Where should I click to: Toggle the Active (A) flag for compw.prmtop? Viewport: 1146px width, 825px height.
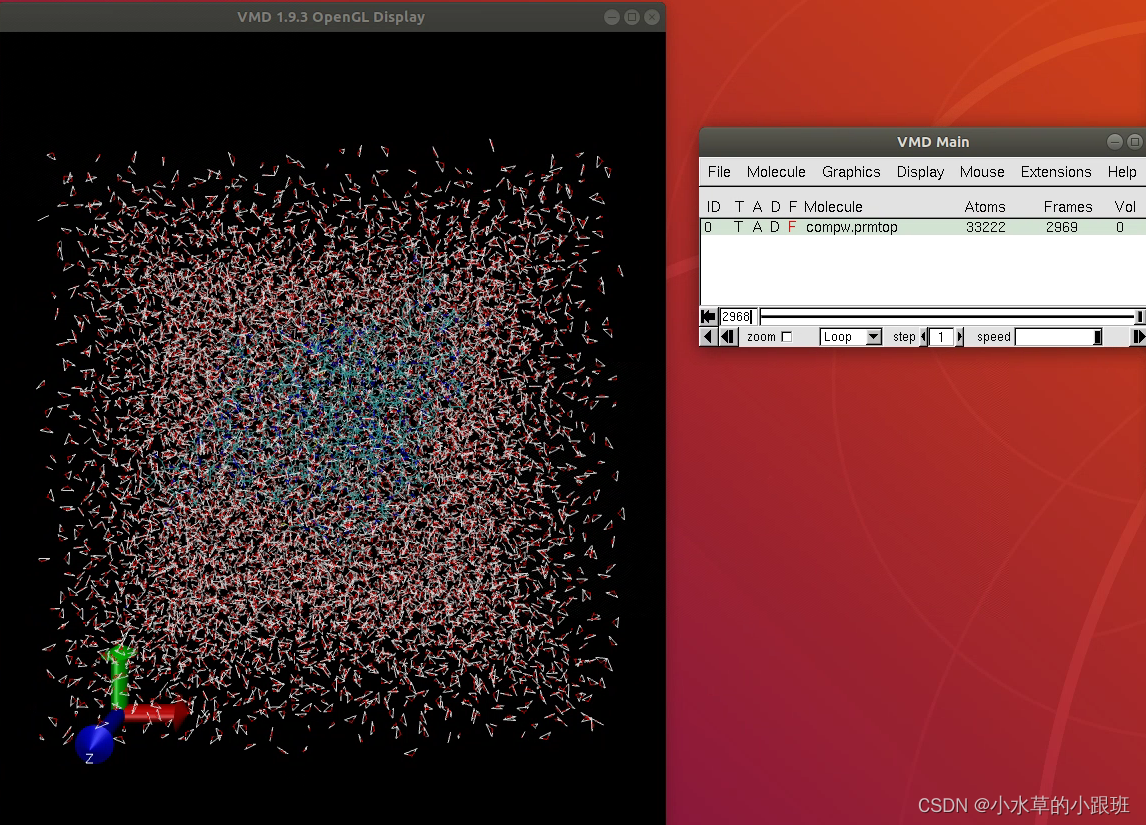click(x=757, y=227)
